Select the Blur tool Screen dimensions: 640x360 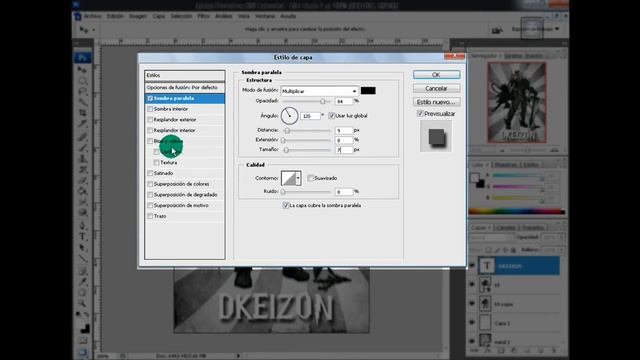(82, 201)
